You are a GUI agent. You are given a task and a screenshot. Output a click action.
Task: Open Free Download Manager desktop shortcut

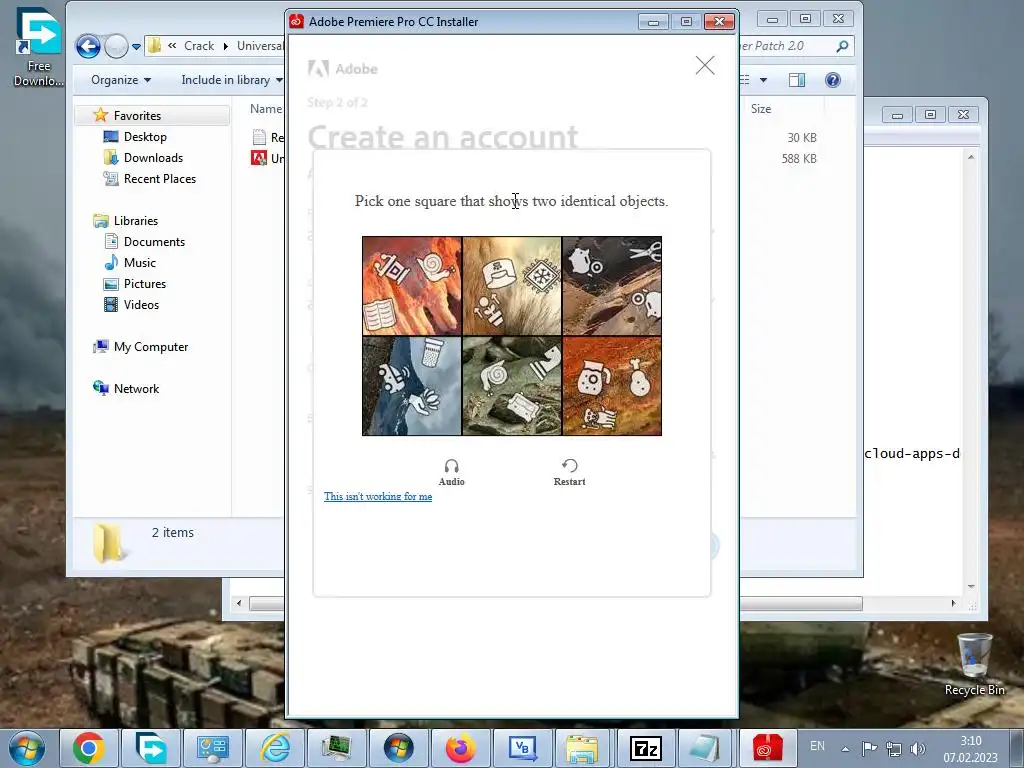coord(39,47)
